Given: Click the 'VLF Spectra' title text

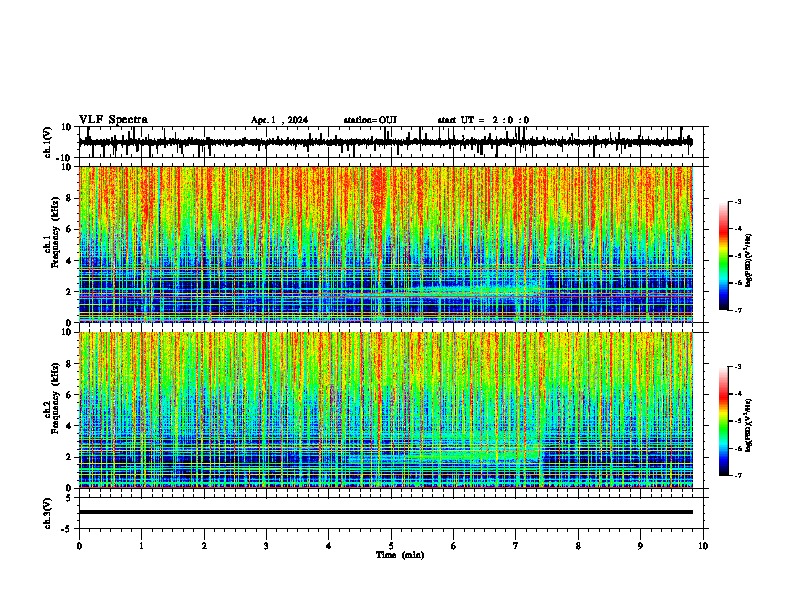Looking at the screenshot, I should (113, 120).
